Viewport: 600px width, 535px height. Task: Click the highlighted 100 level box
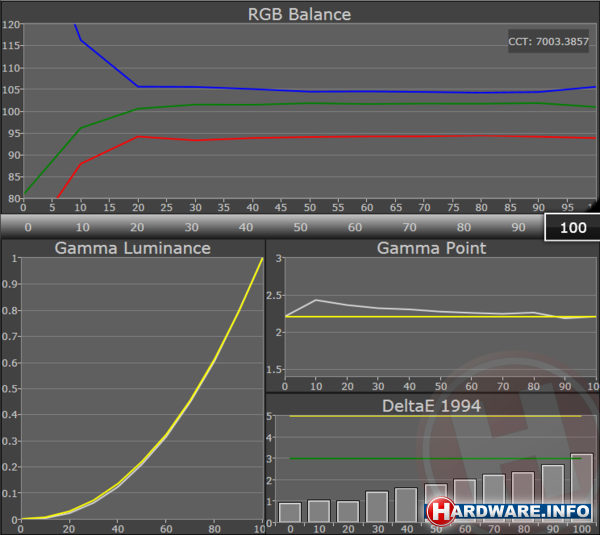pos(572,227)
